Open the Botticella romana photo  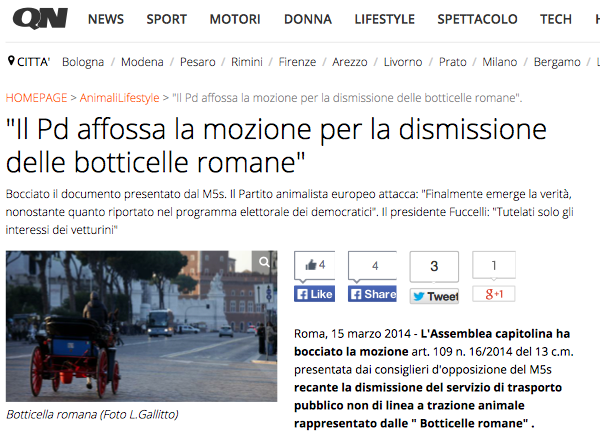[x=141, y=326]
